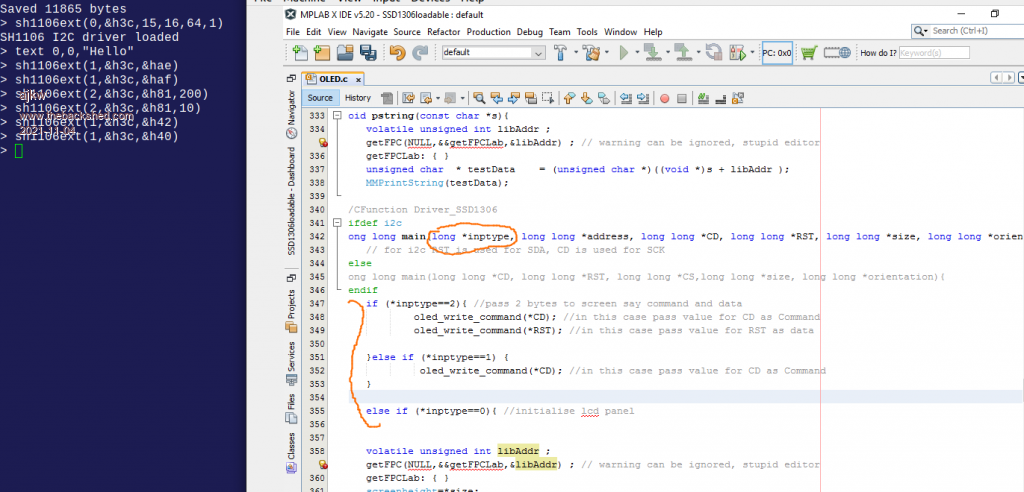Toggle the History view button
The width and height of the screenshot is (1024, 492).
pyautogui.click(x=357, y=98)
